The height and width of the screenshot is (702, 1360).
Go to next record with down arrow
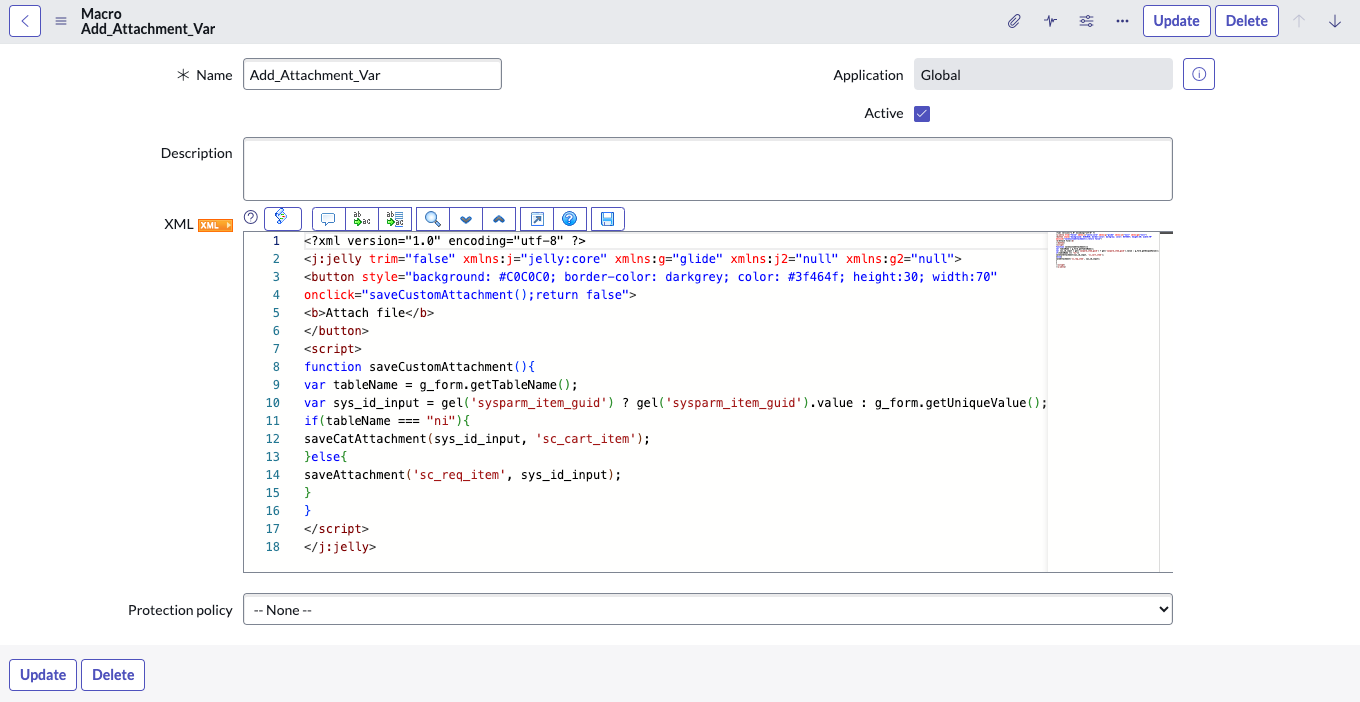(1335, 21)
